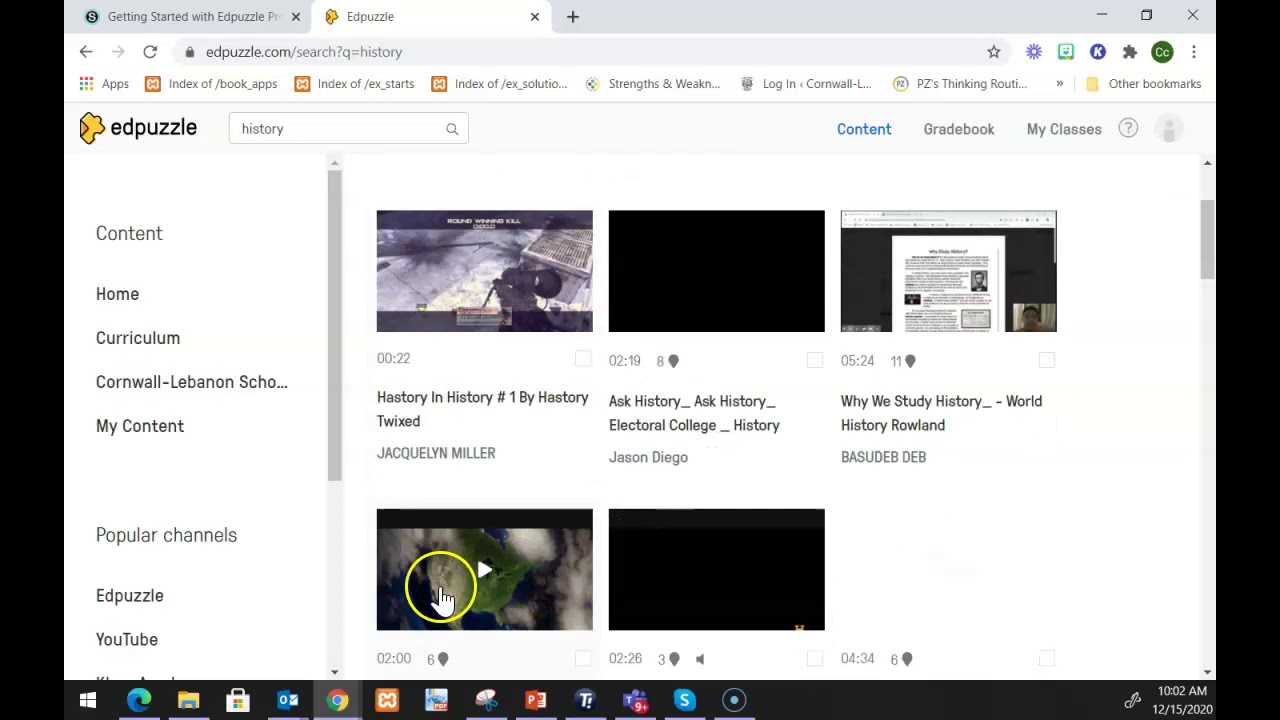Select the YouTube popular channel

click(127, 640)
